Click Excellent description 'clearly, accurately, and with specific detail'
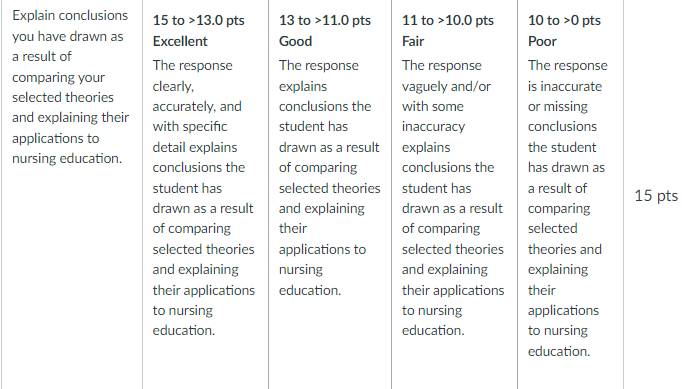 pos(197,117)
